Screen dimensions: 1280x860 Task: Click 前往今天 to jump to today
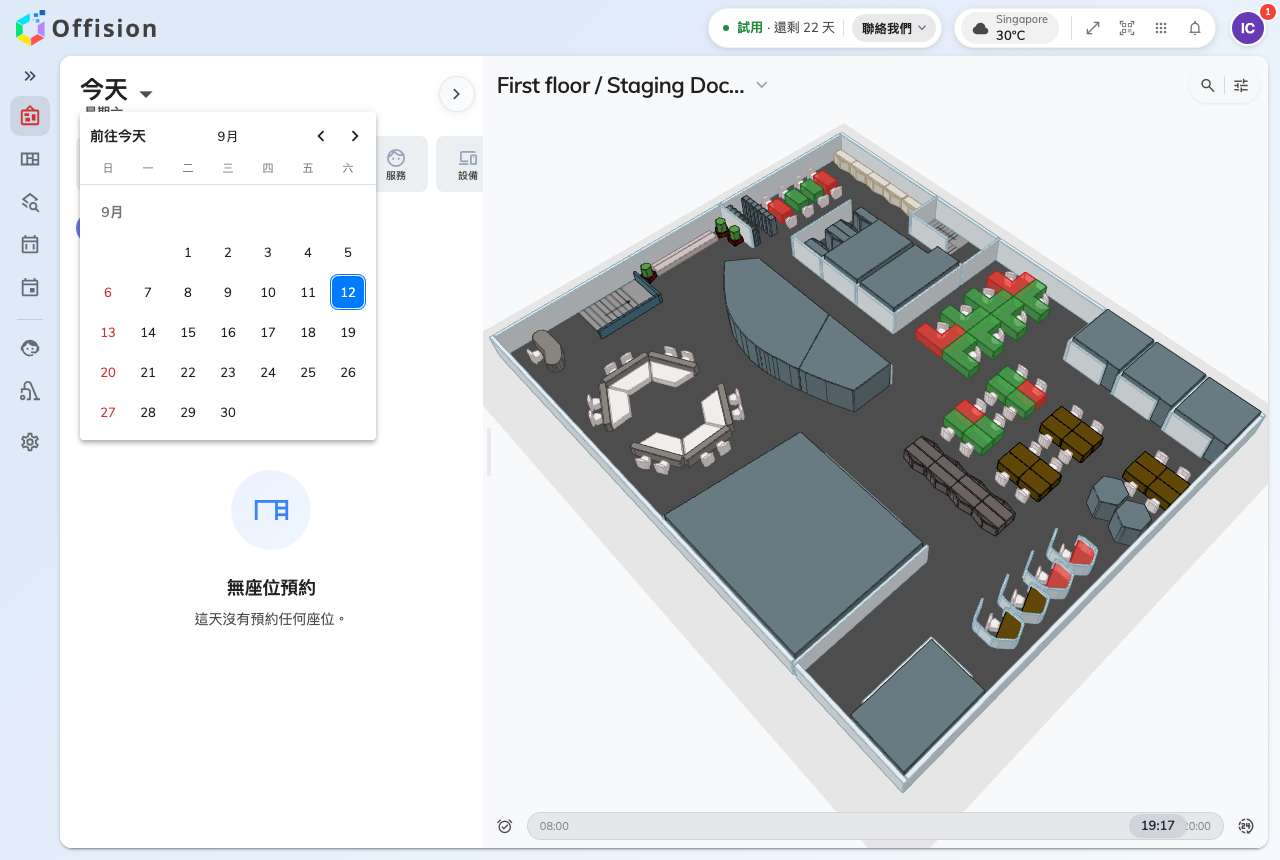(118, 136)
